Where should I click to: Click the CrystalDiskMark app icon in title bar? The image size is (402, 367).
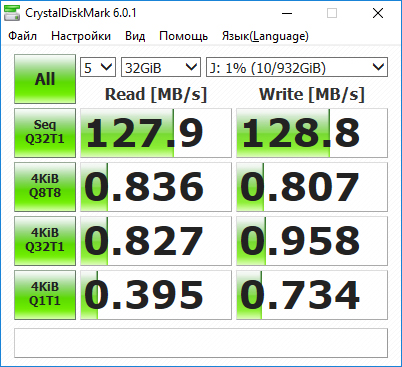click(12, 13)
